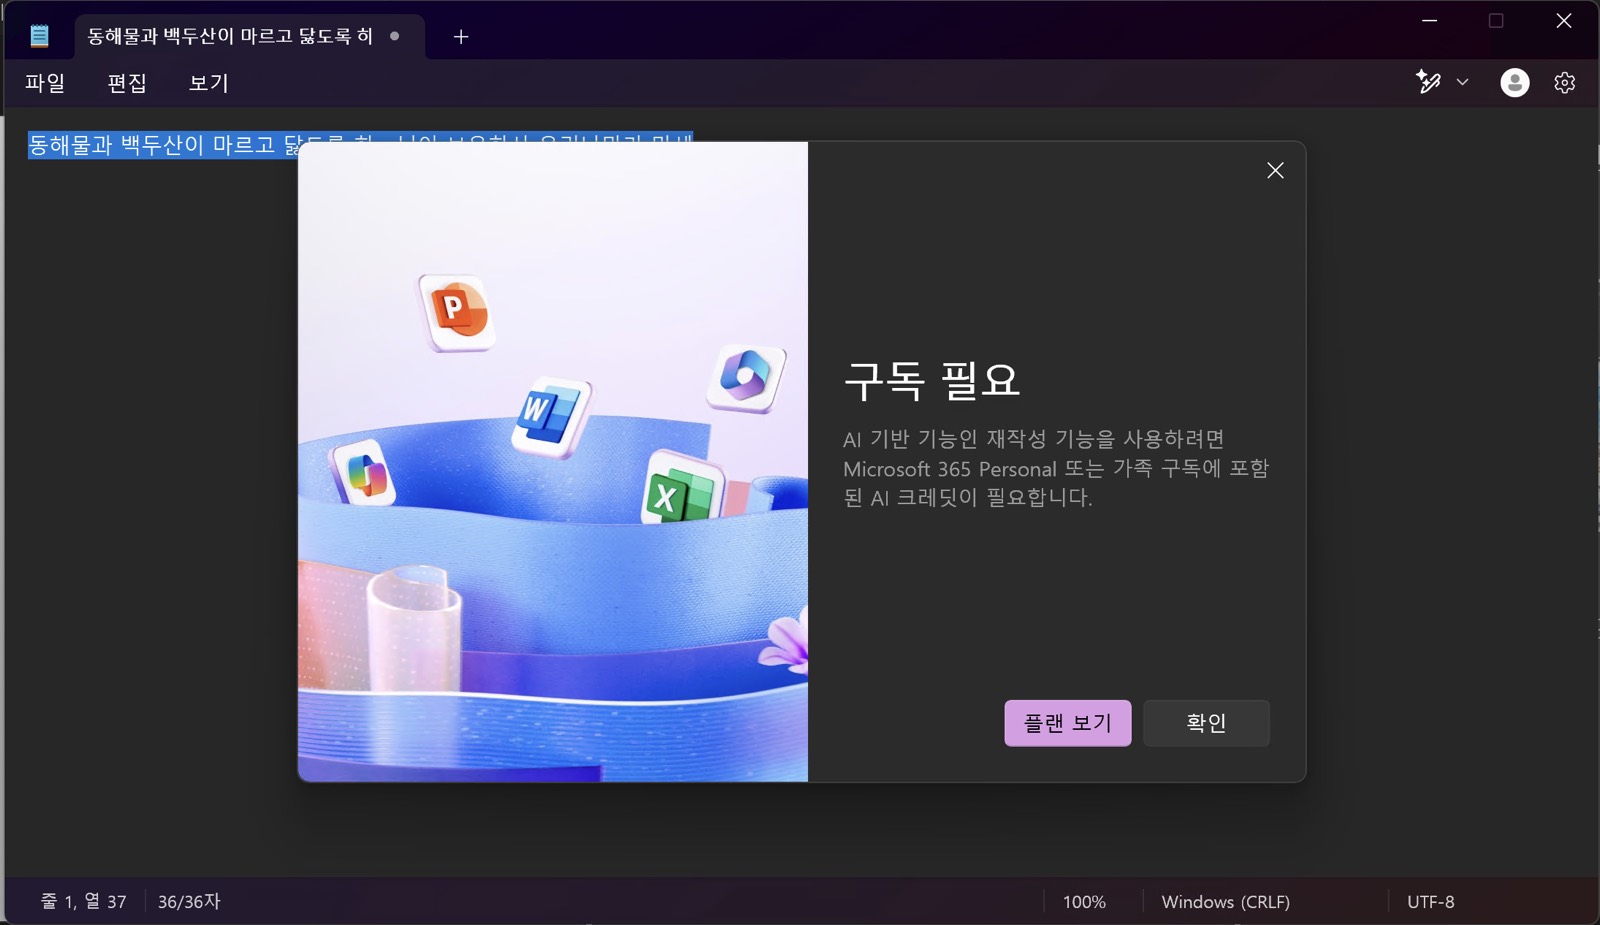Click the Notepad app icon in title bar
Image resolution: width=1600 pixels, height=925 pixels.
tap(39, 36)
